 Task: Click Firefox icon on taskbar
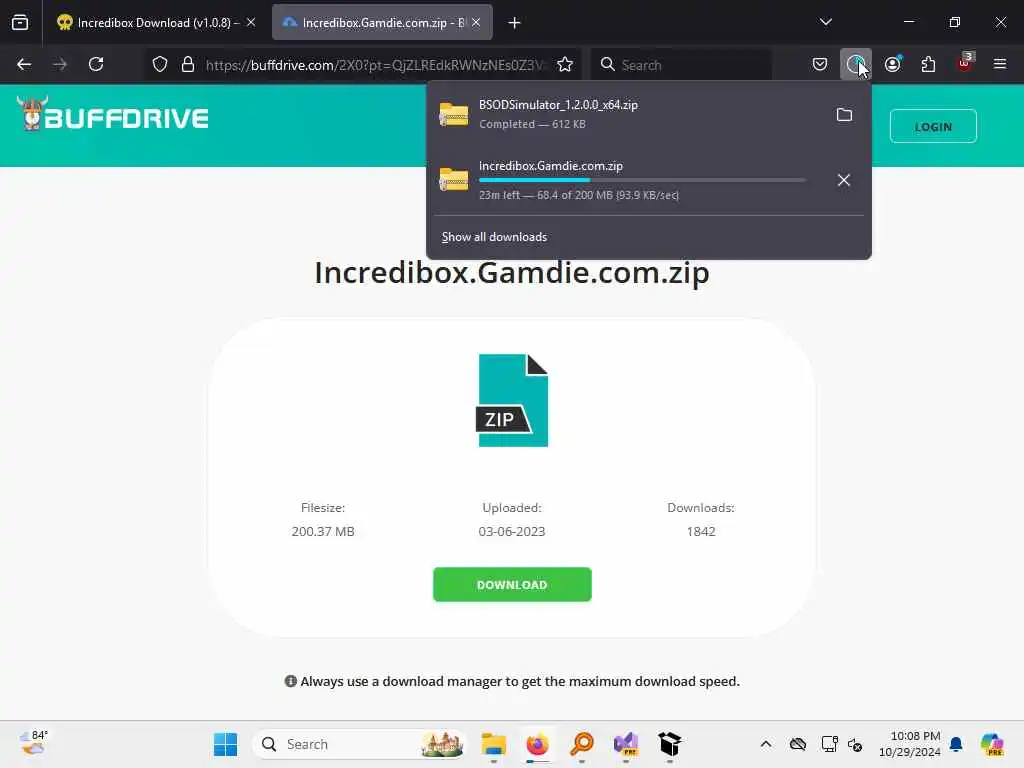(538, 744)
